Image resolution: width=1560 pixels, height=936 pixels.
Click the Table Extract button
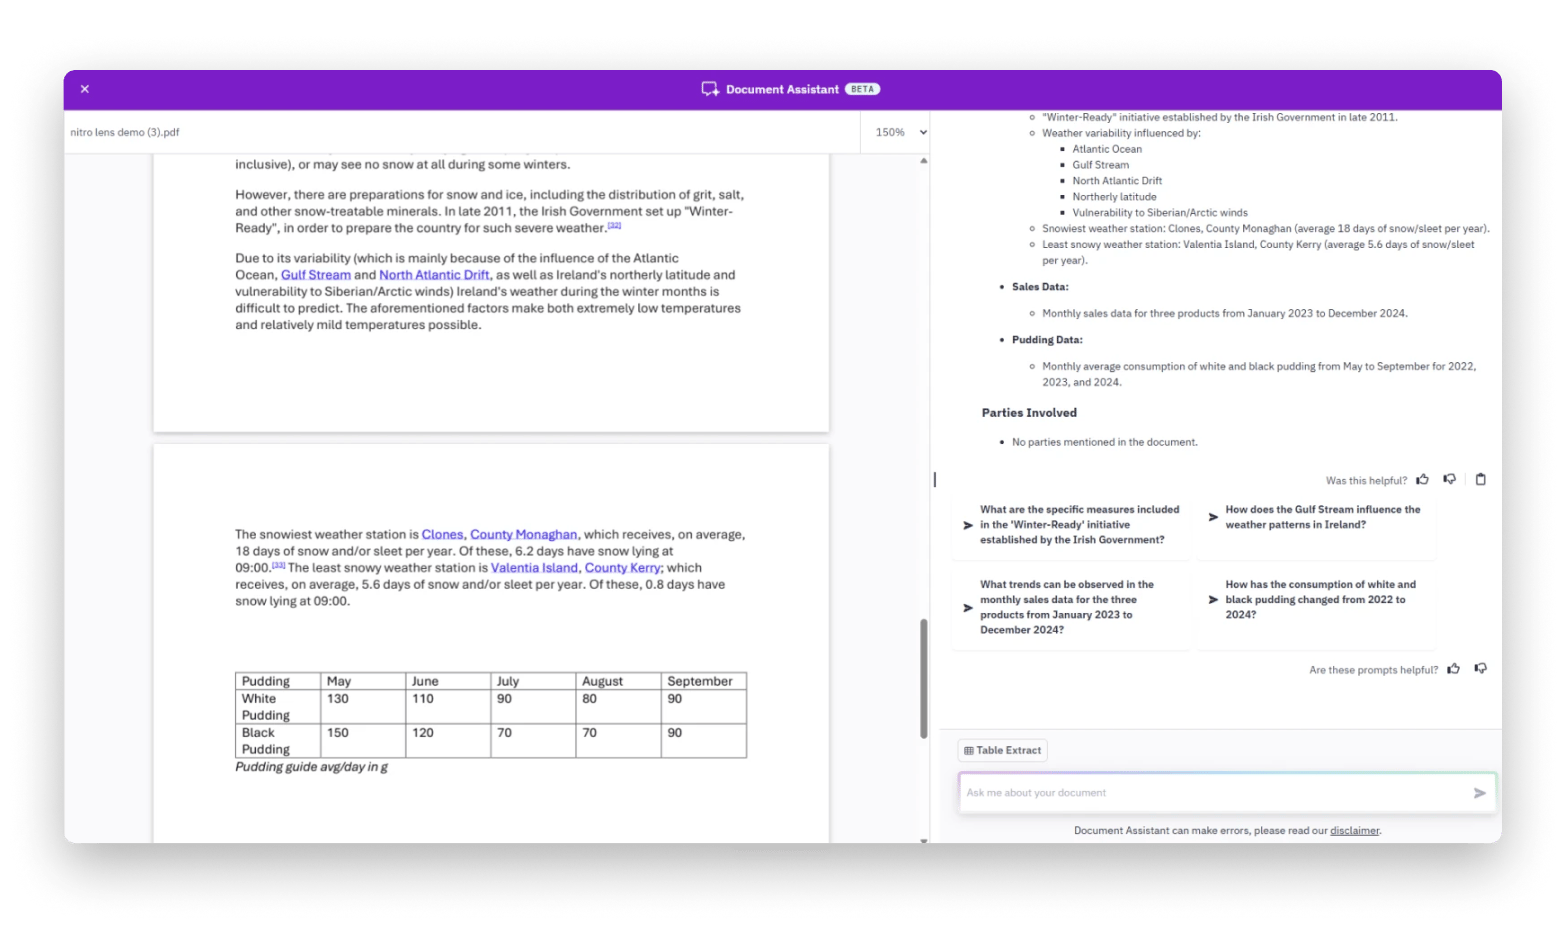[1002, 750]
